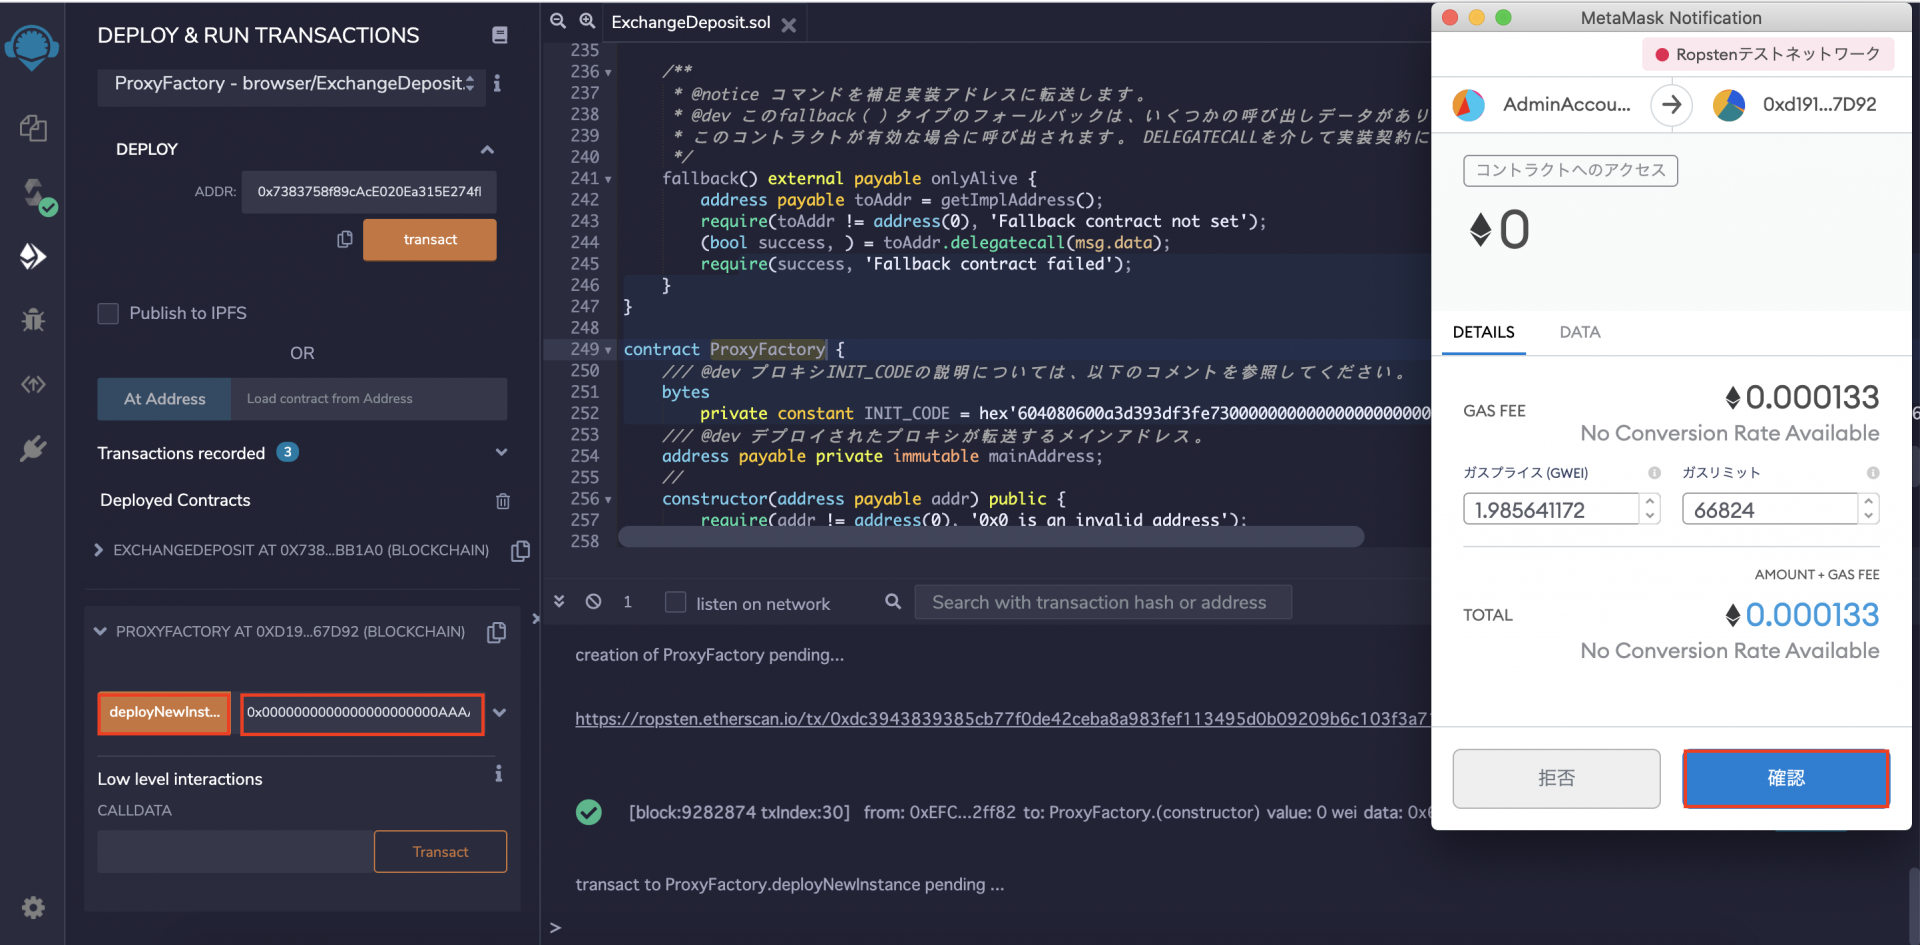This screenshot has width=1920, height=945.
Task: Close the ExchangeDeposit.sol tab
Action: click(789, 25)
